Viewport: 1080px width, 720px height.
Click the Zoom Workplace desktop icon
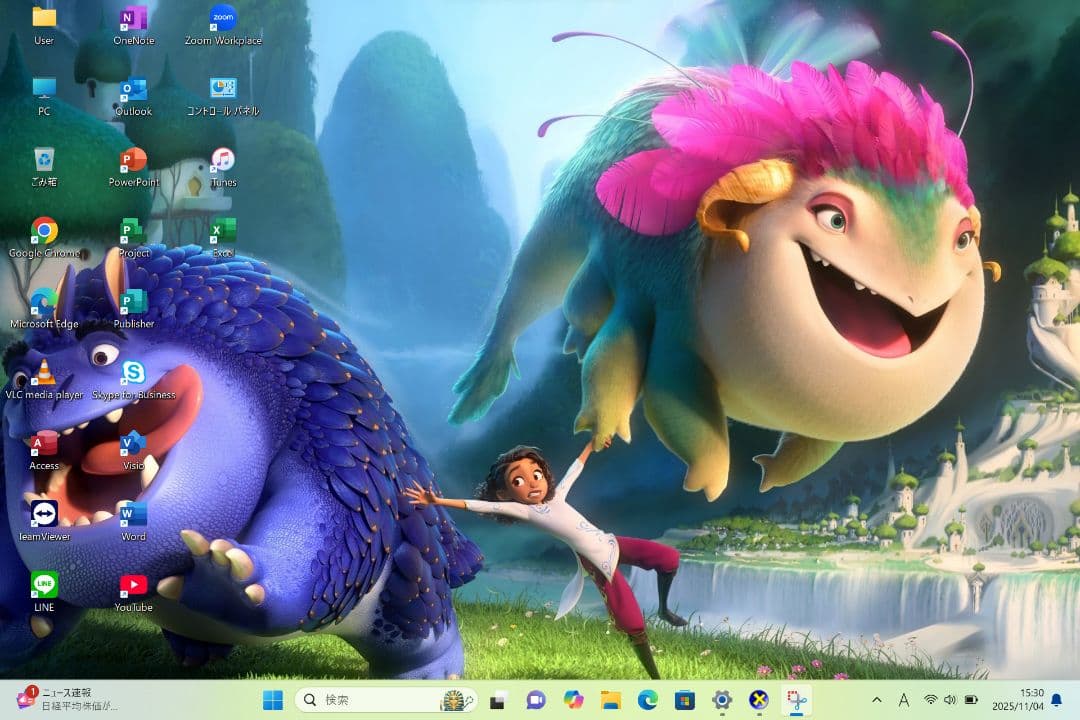coord(223,19)
